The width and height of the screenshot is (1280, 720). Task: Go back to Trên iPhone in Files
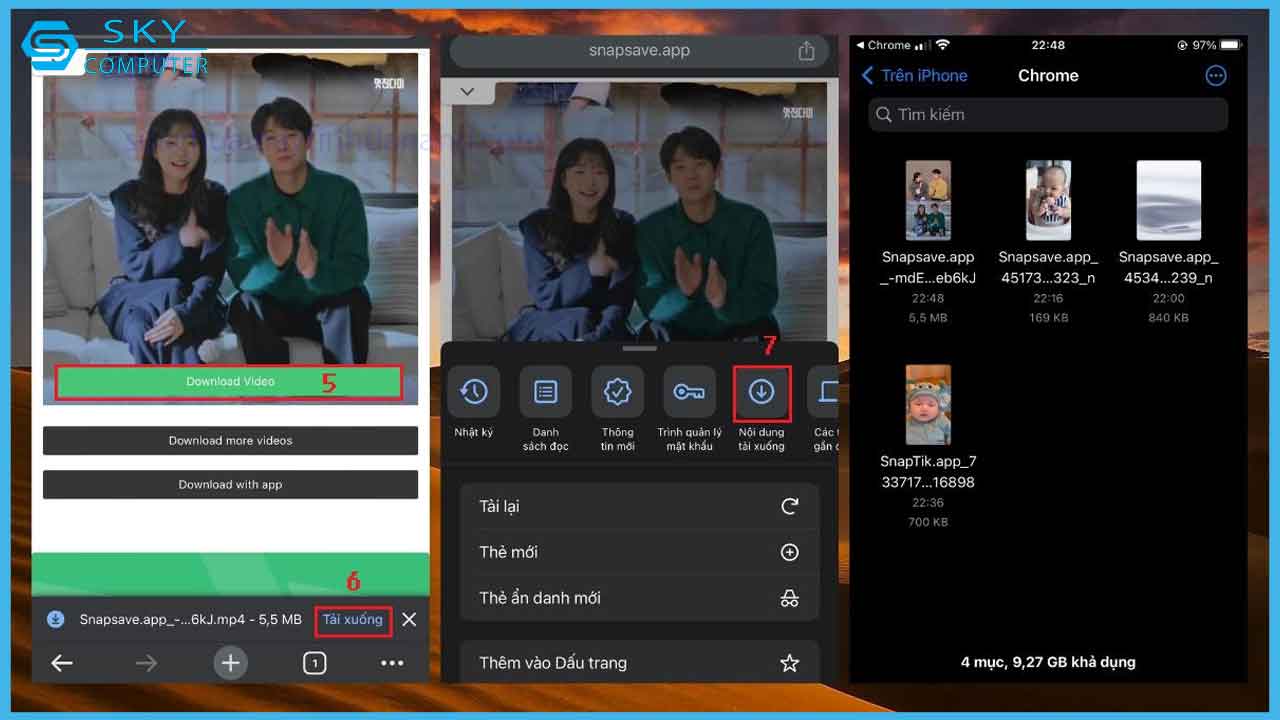click(x=914, y=75)
